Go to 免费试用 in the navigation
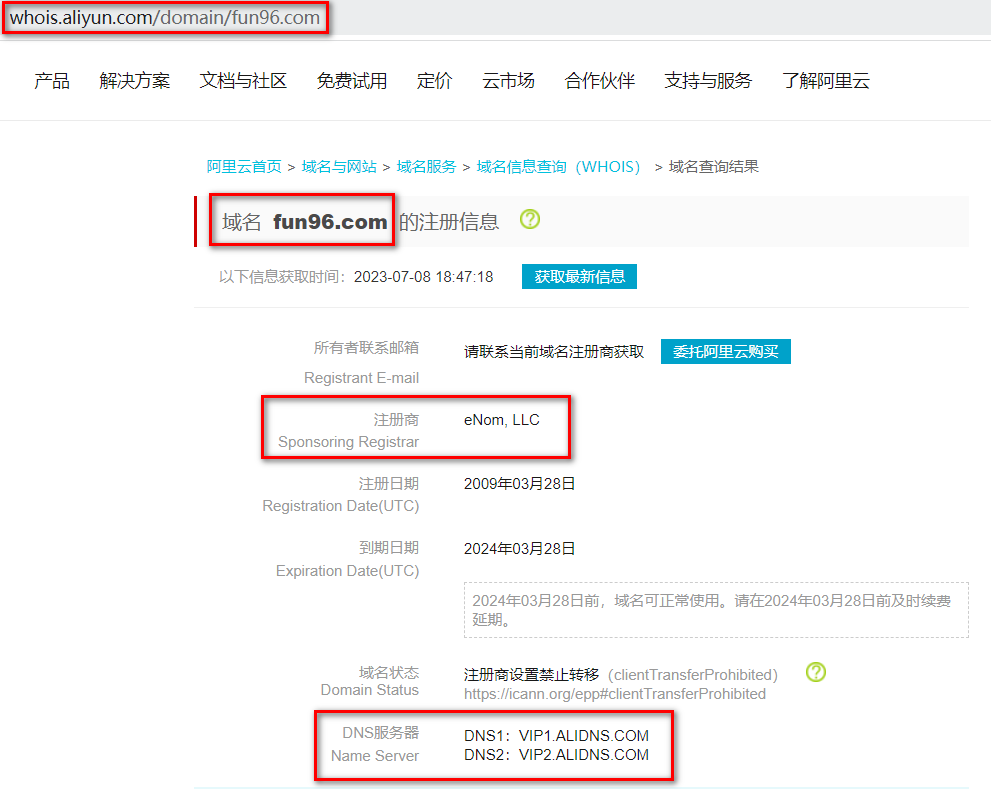991x789 pixels. pyautogui.click(x=352, y=81)
